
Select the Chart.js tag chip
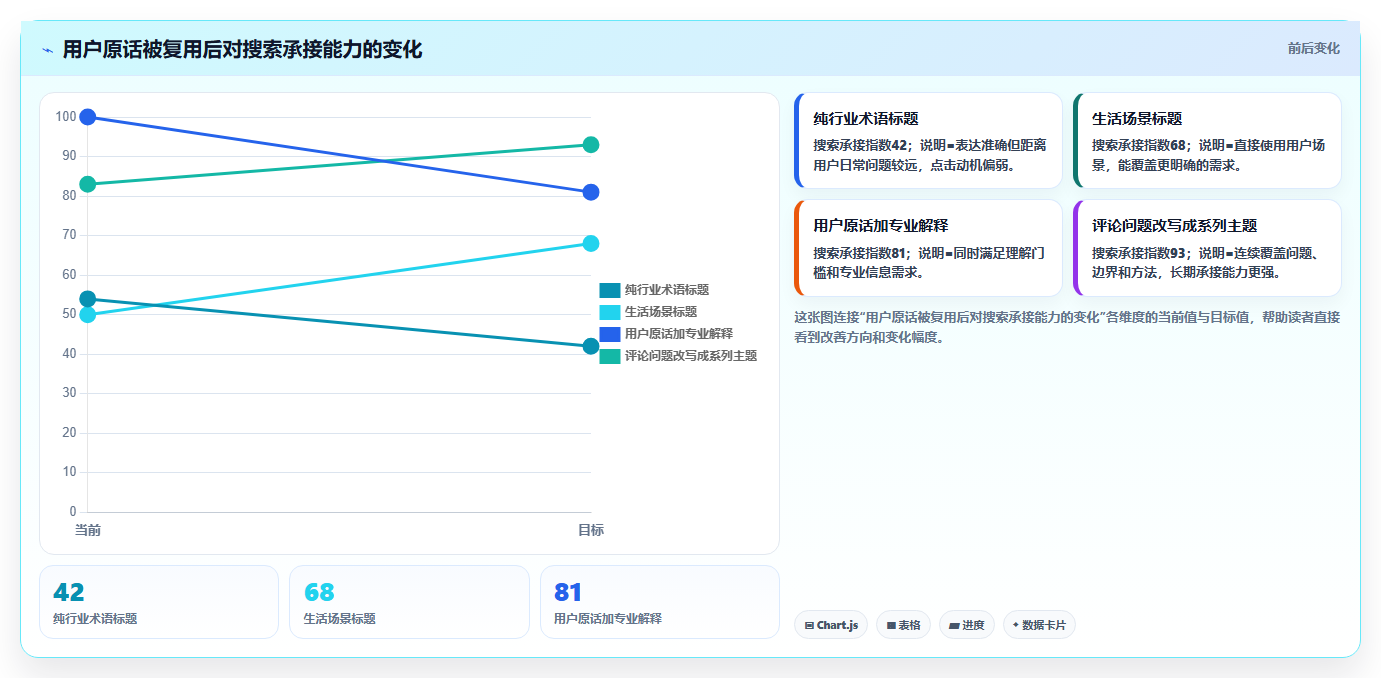[x=831, y=625]
